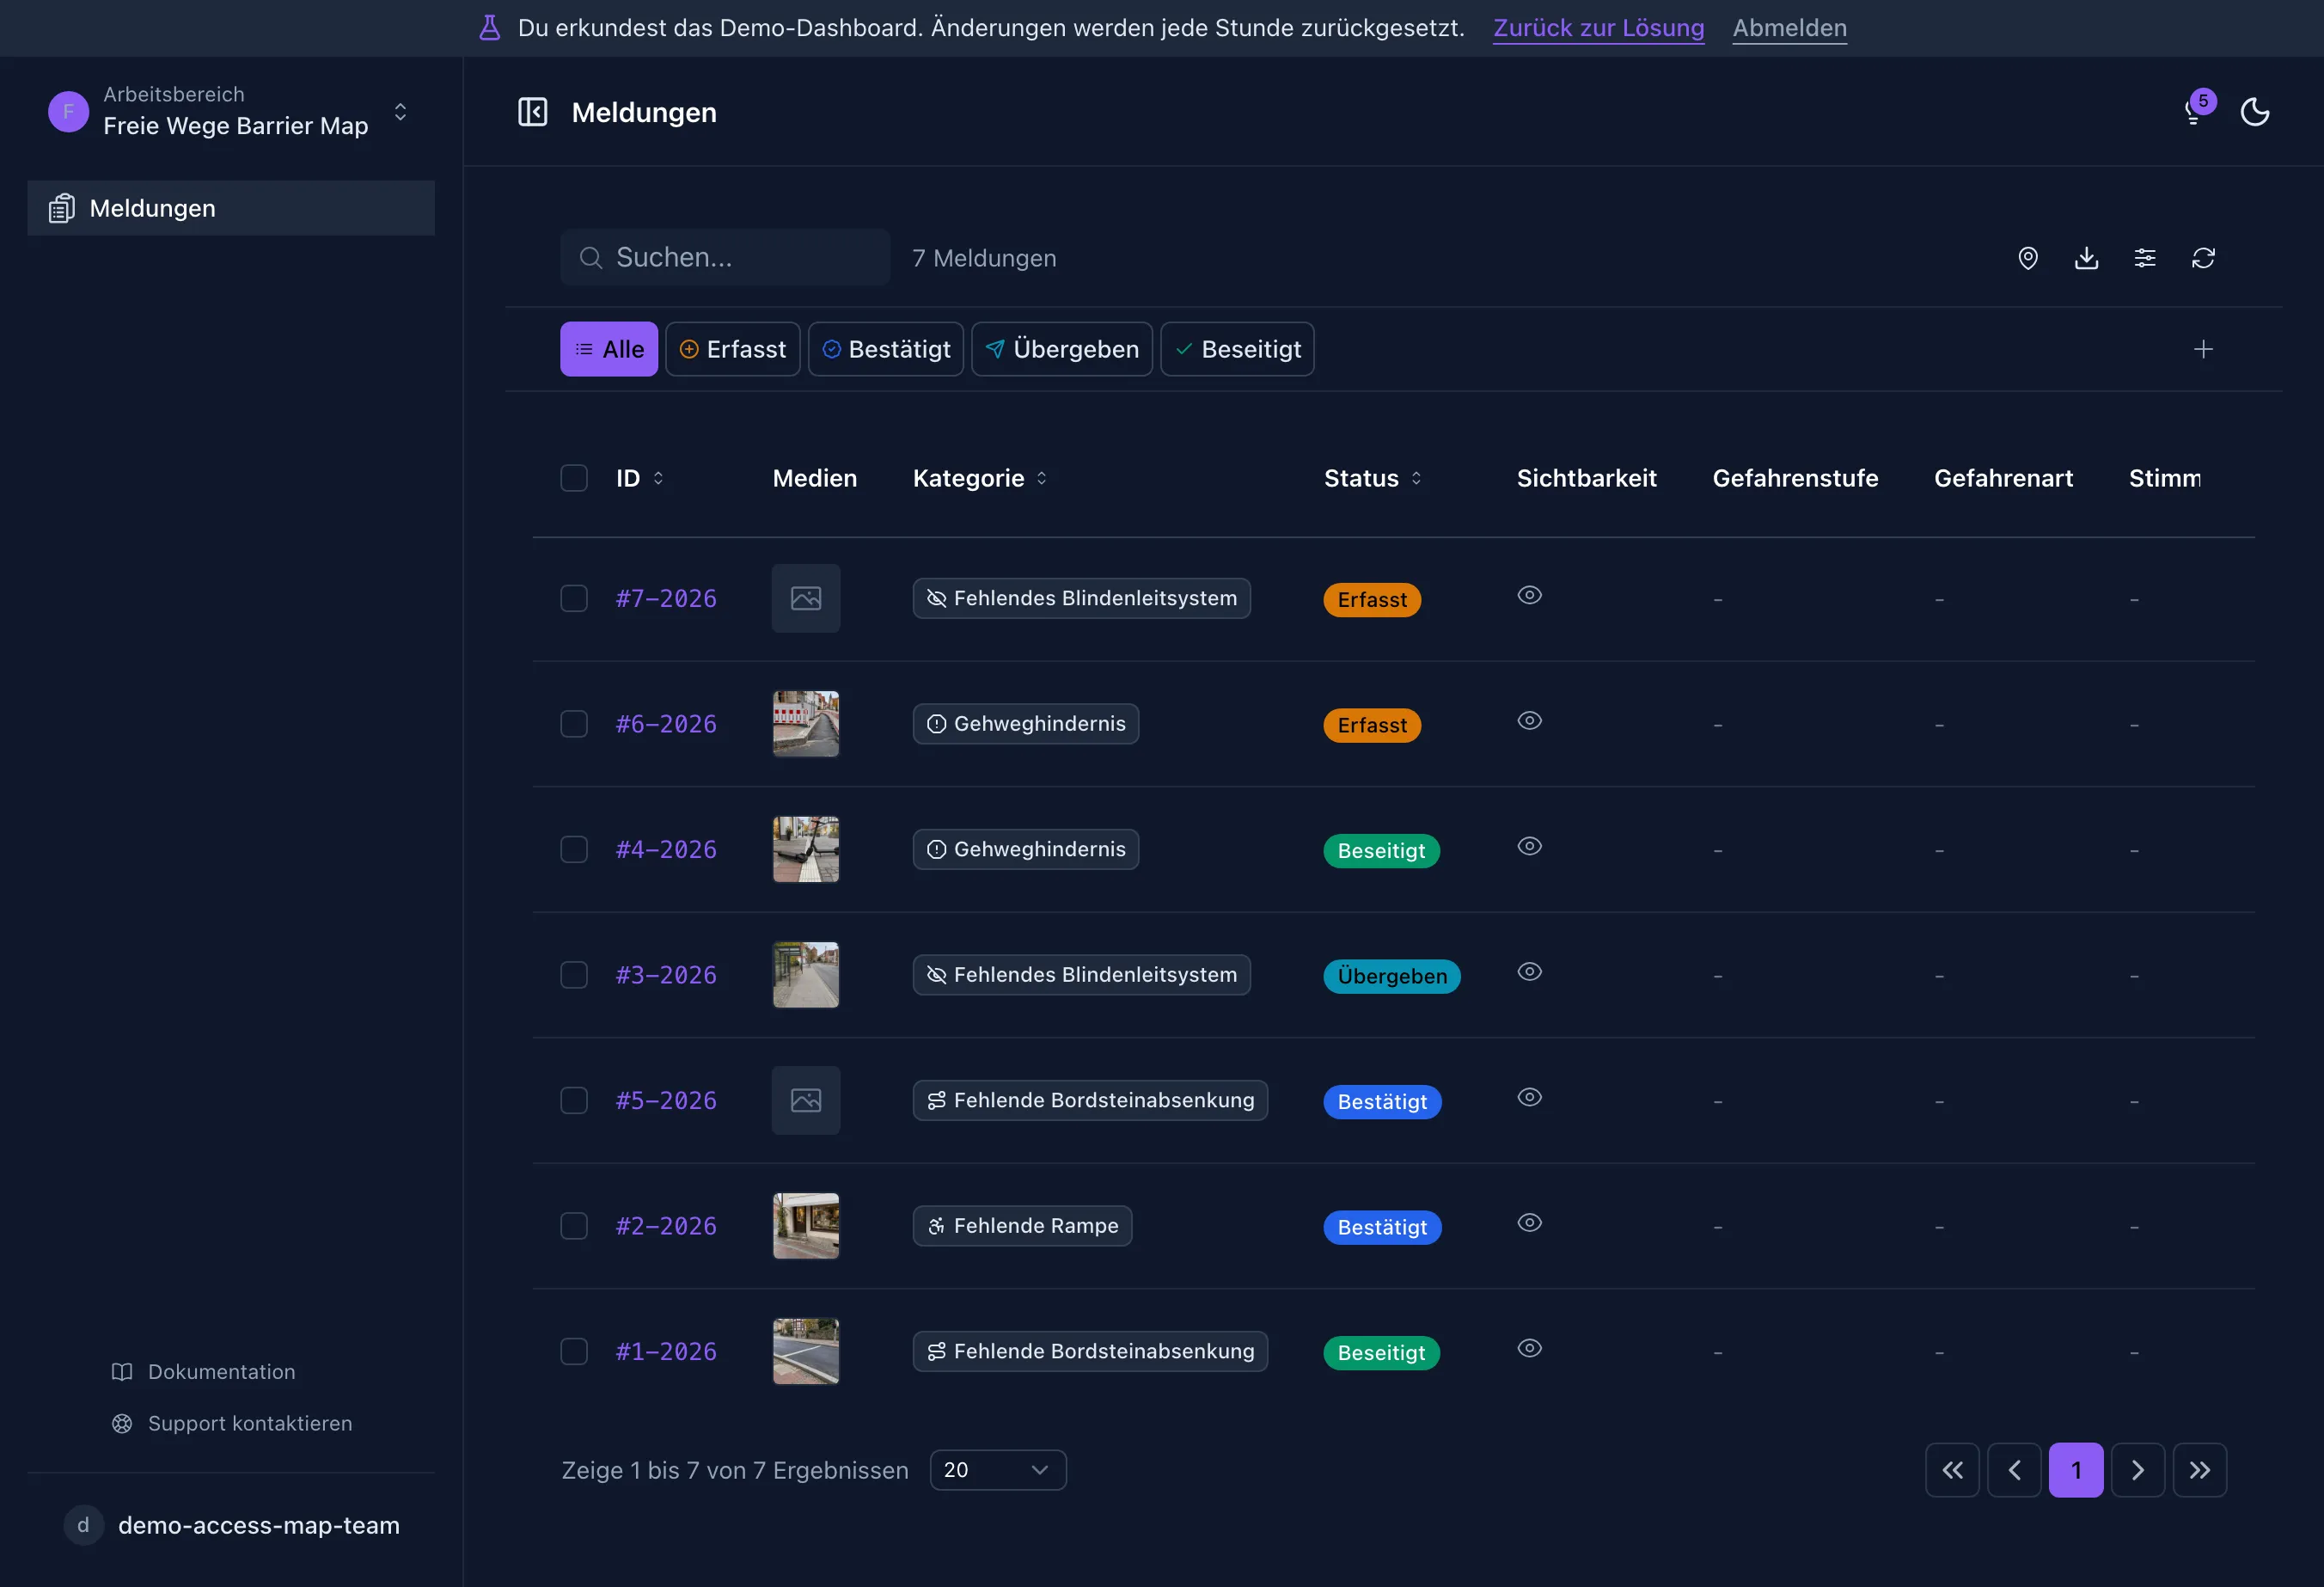Toggle visibility eye for #3-2026
Screen dimensions: 2324x1587
pyautogui.click(x=1529, y=972)
